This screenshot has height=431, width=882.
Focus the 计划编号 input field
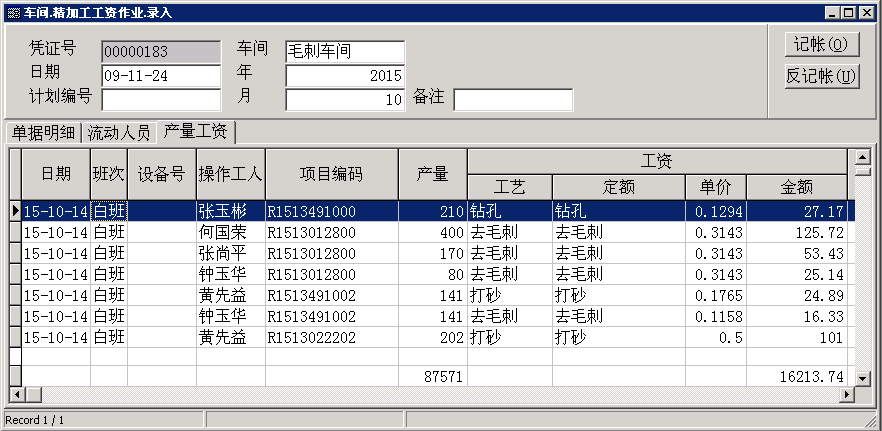coord(160,99)
